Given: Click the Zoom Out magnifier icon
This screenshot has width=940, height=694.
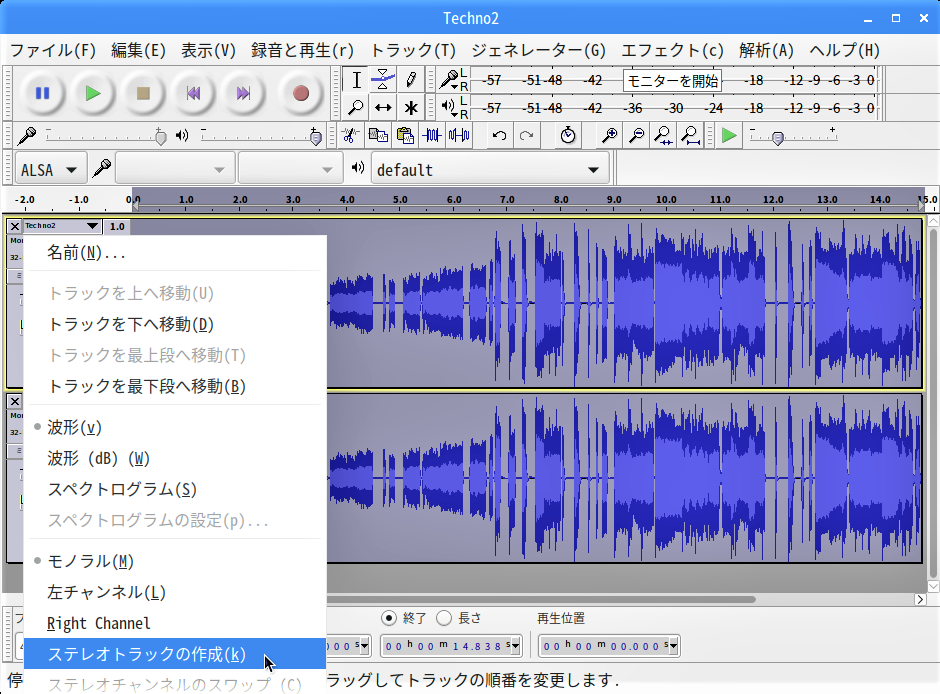Looking at the screenshot, I should pos(636,135).
